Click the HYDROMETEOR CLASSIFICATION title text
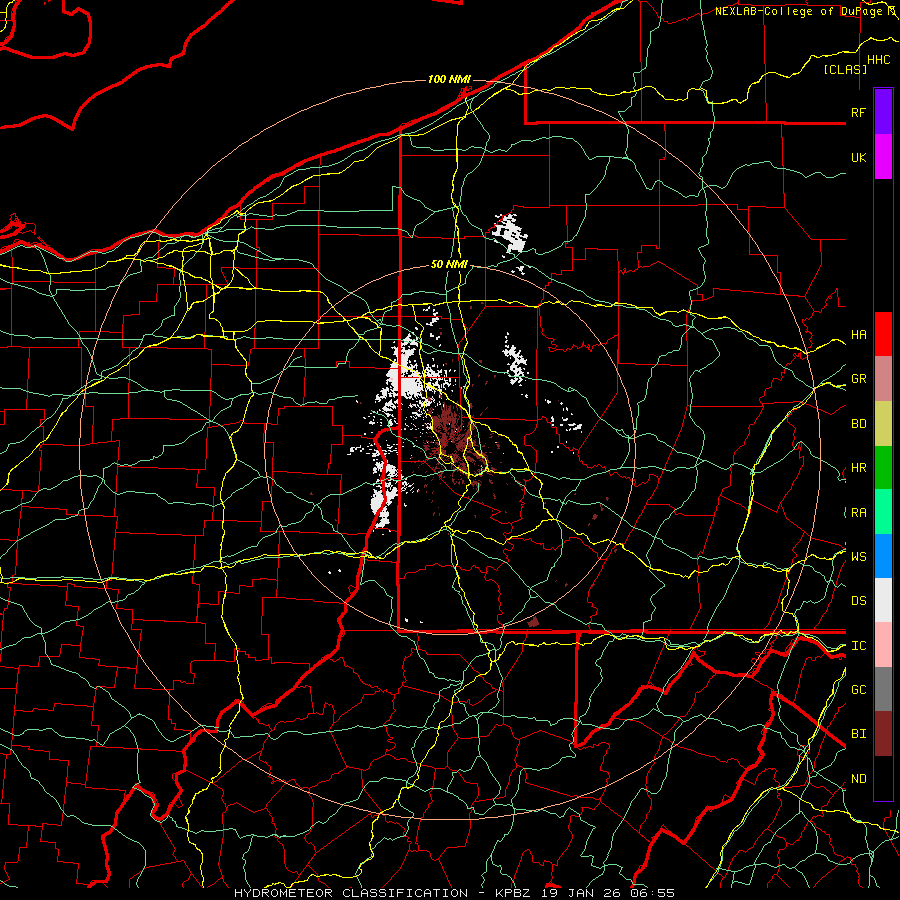The image size is (900, 900). [x=351, y=893]
